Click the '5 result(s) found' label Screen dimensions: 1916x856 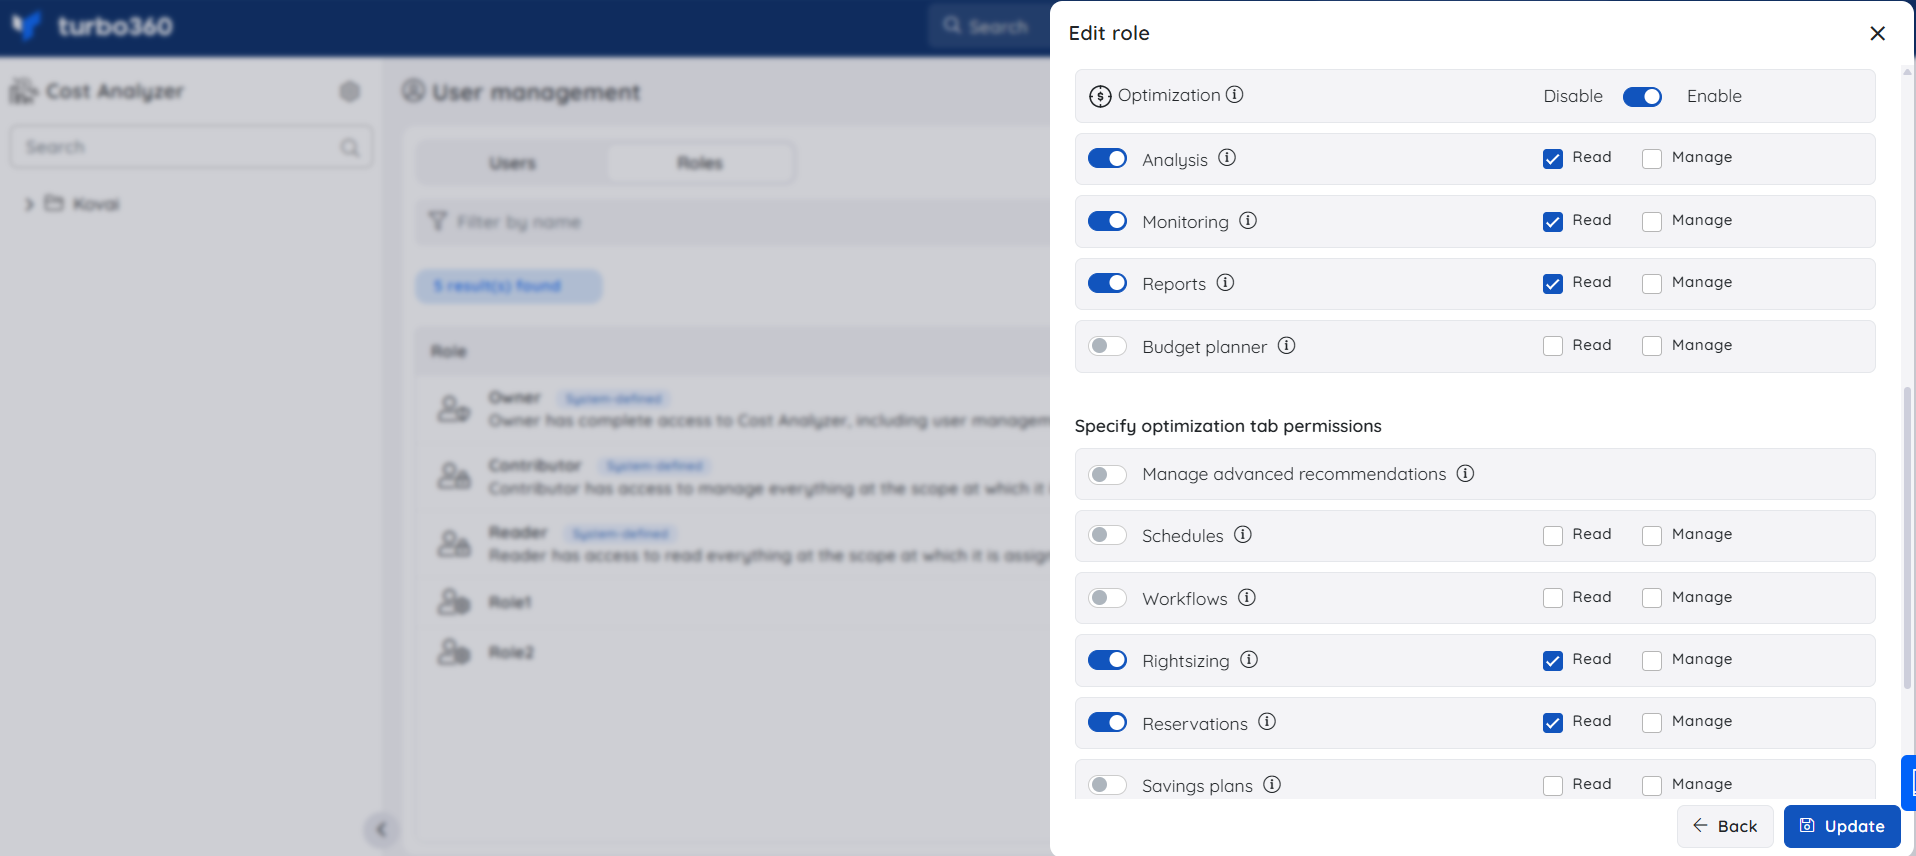pyautogui.click(x=508, y=286)
